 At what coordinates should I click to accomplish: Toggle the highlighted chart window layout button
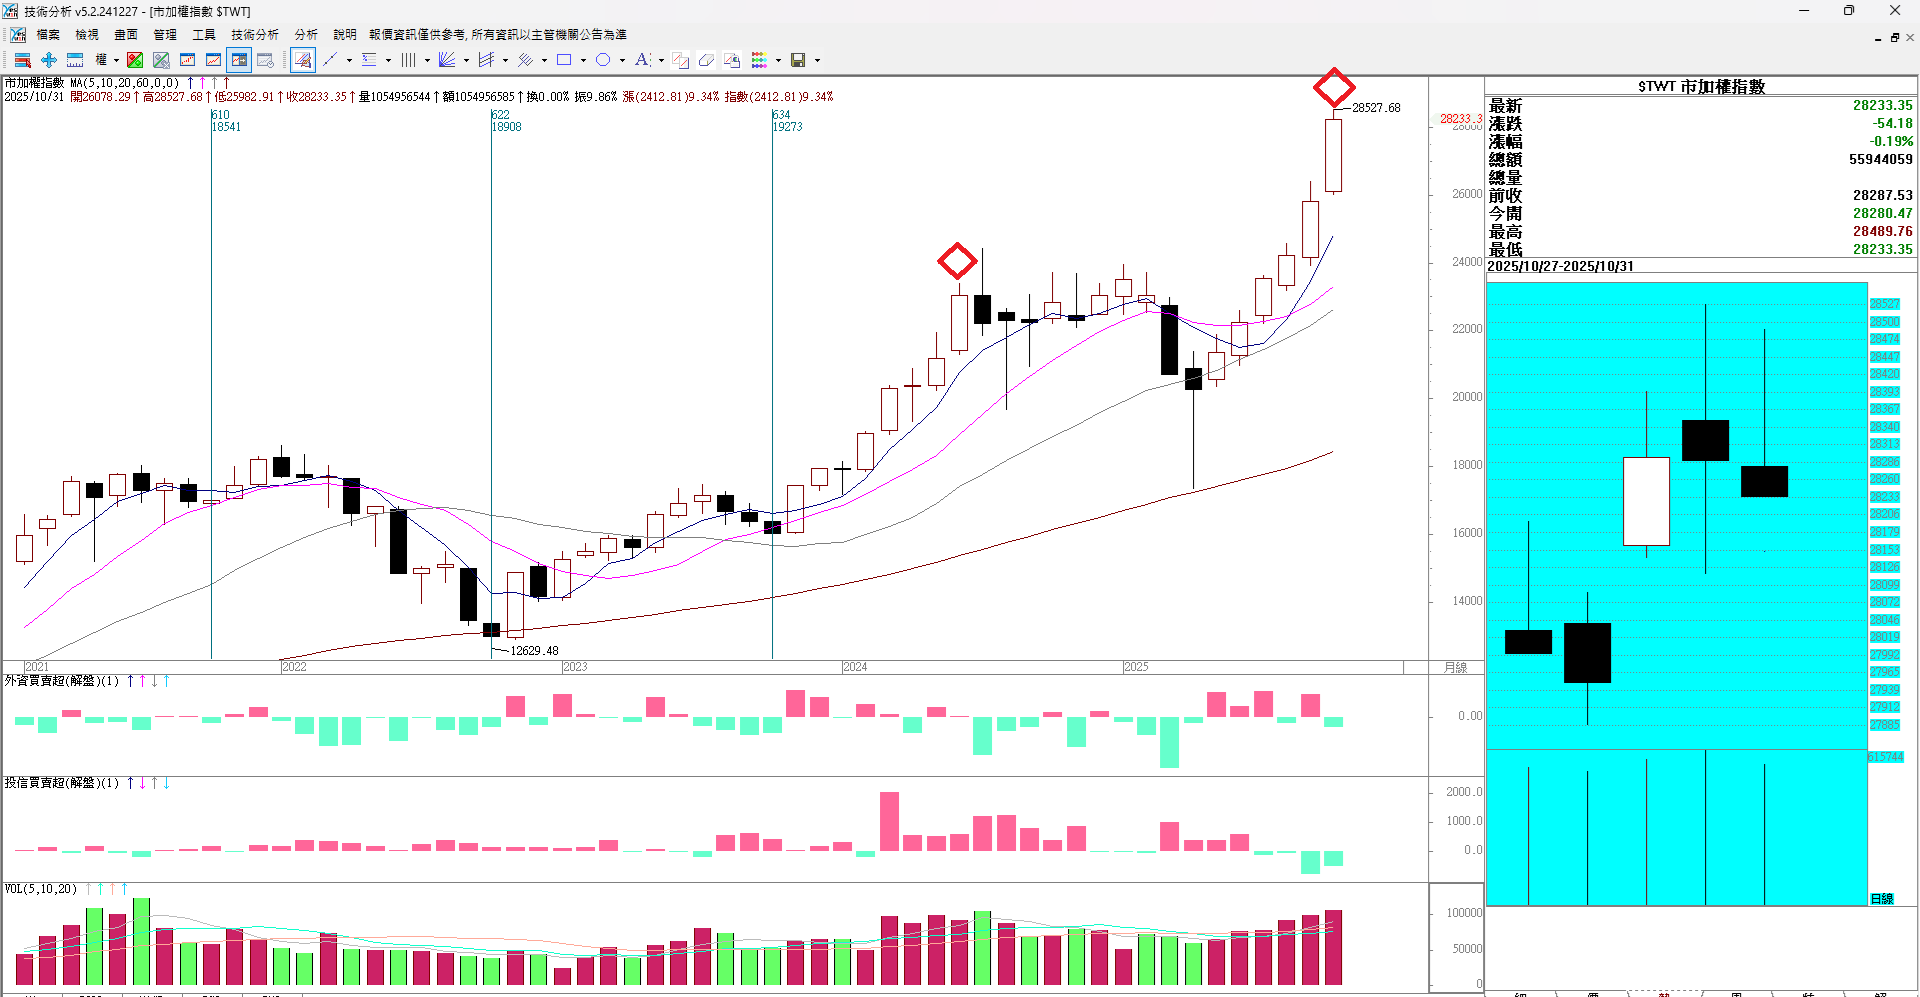coord(239,60)
